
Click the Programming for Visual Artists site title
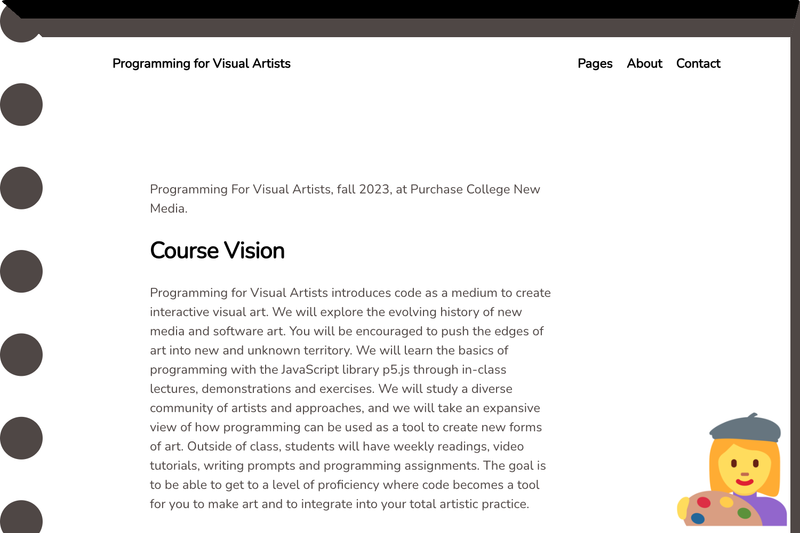(x=202, y=63)
